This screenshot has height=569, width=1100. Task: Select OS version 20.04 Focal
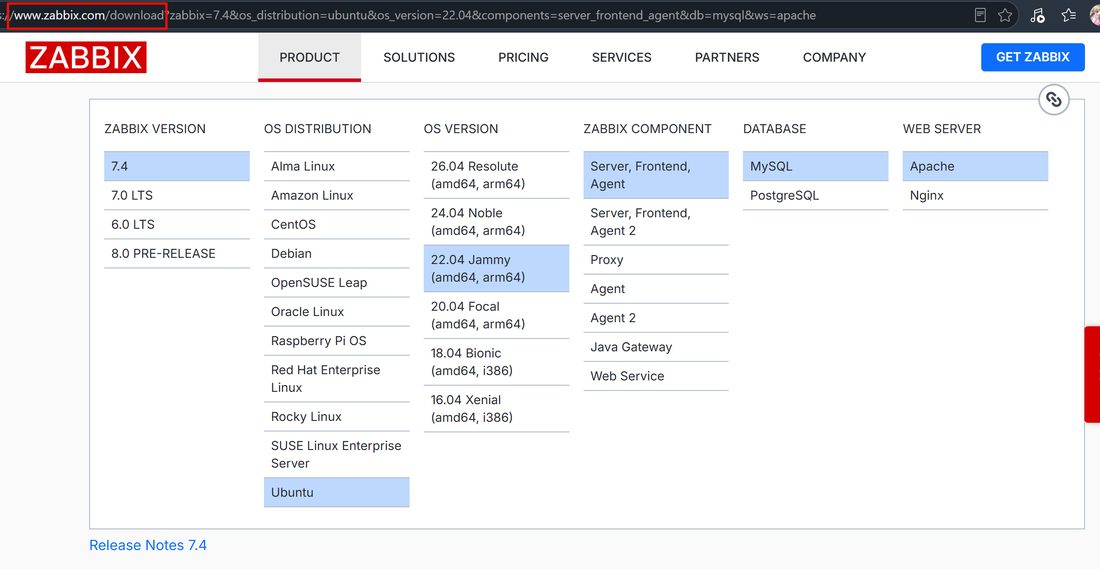pos(497,315)
